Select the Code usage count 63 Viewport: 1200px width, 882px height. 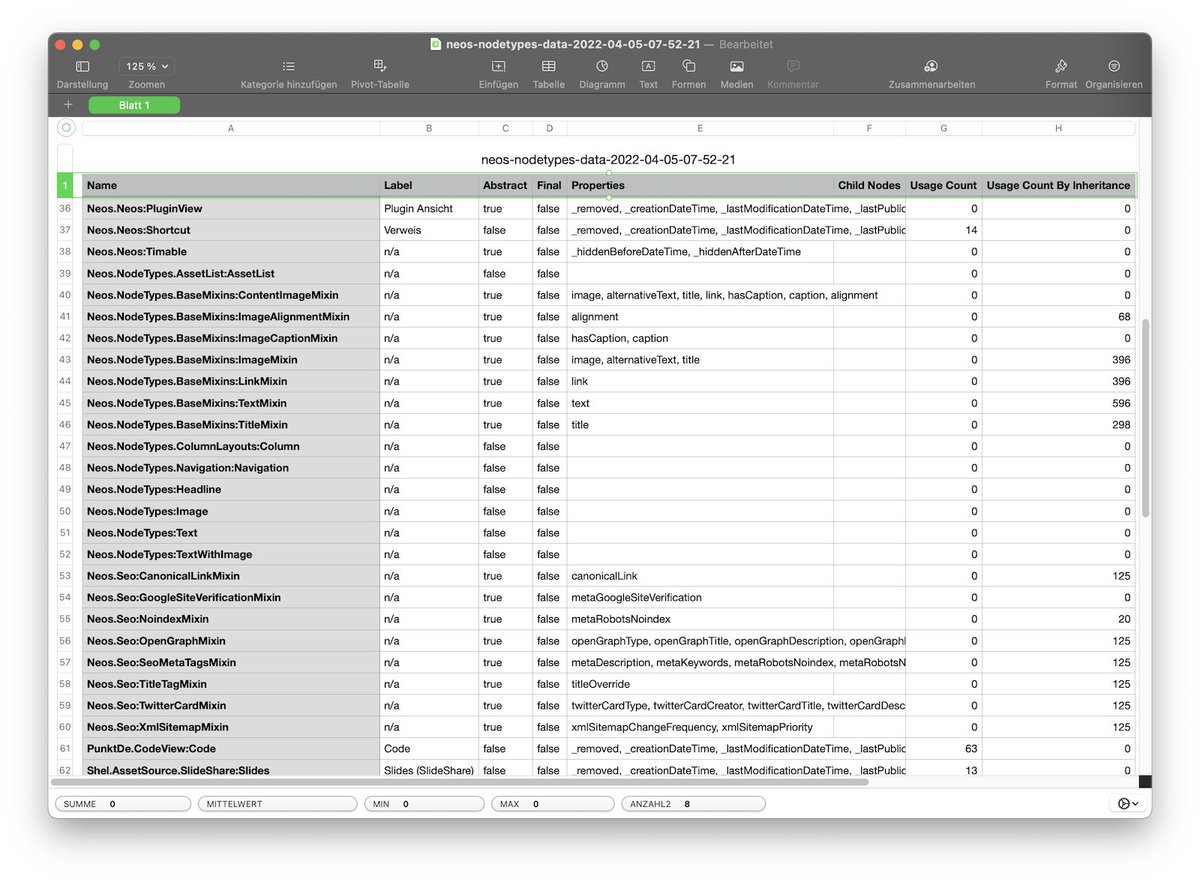[944, 748]
